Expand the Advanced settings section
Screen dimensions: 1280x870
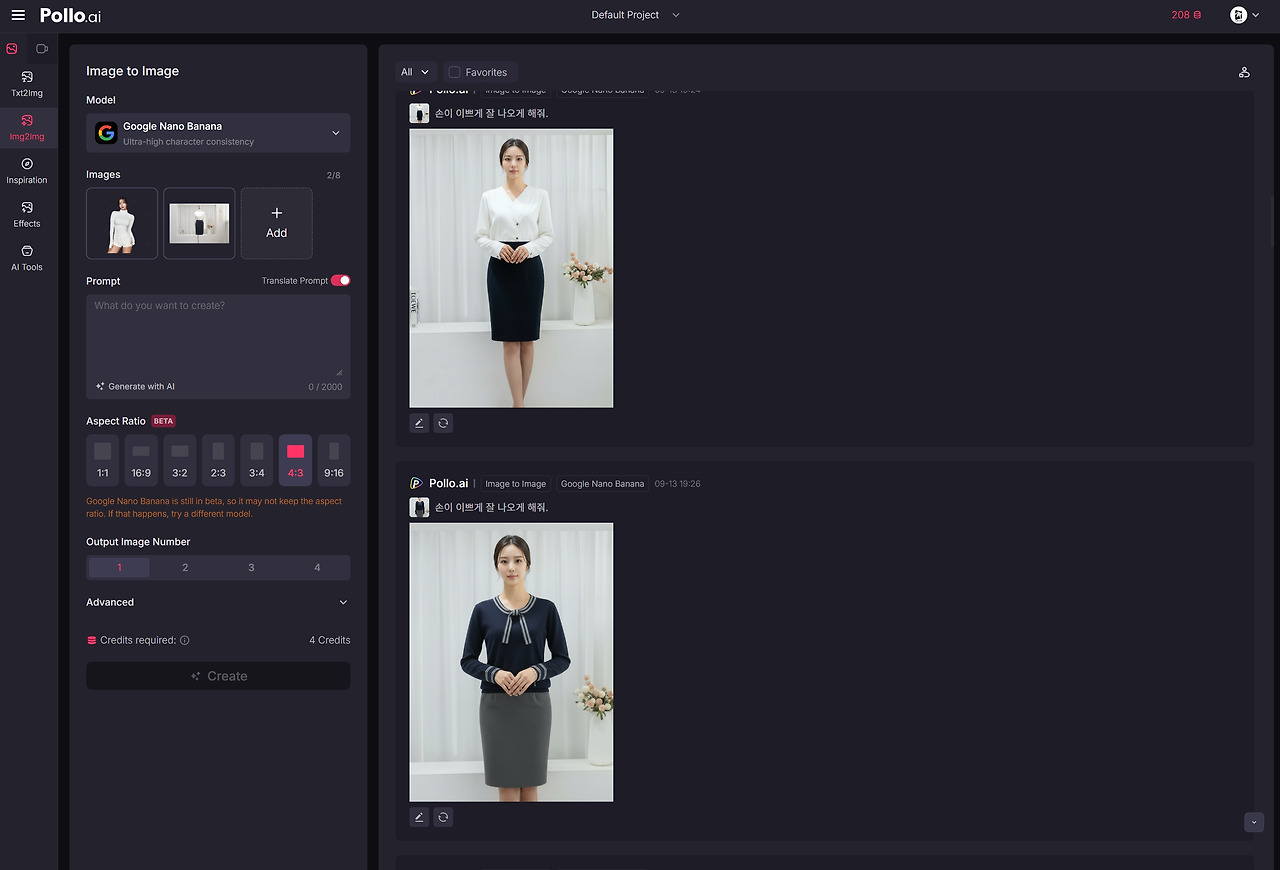pos(218,602)
